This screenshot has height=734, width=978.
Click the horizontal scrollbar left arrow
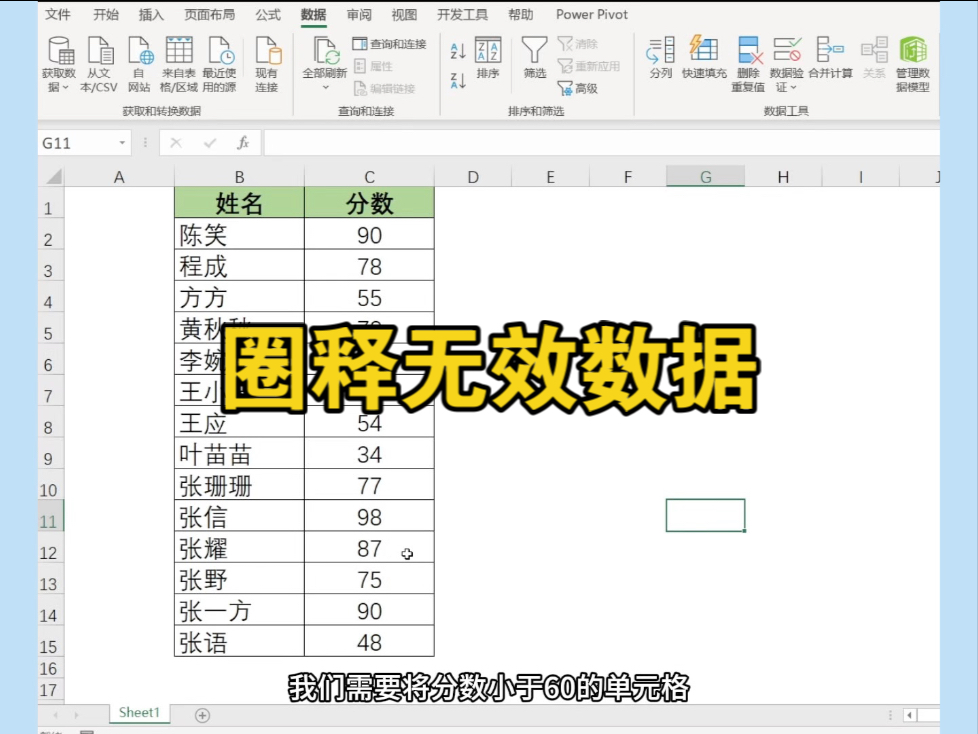(x=910, y=715)
